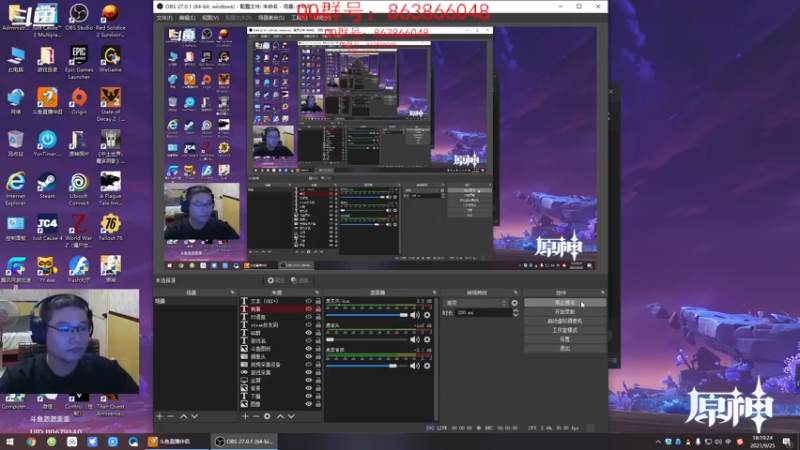800x450 pixels.
Task: Open the 编辑(E) menu in OBS
Action: pyautogui.click(x=187, y=18)
